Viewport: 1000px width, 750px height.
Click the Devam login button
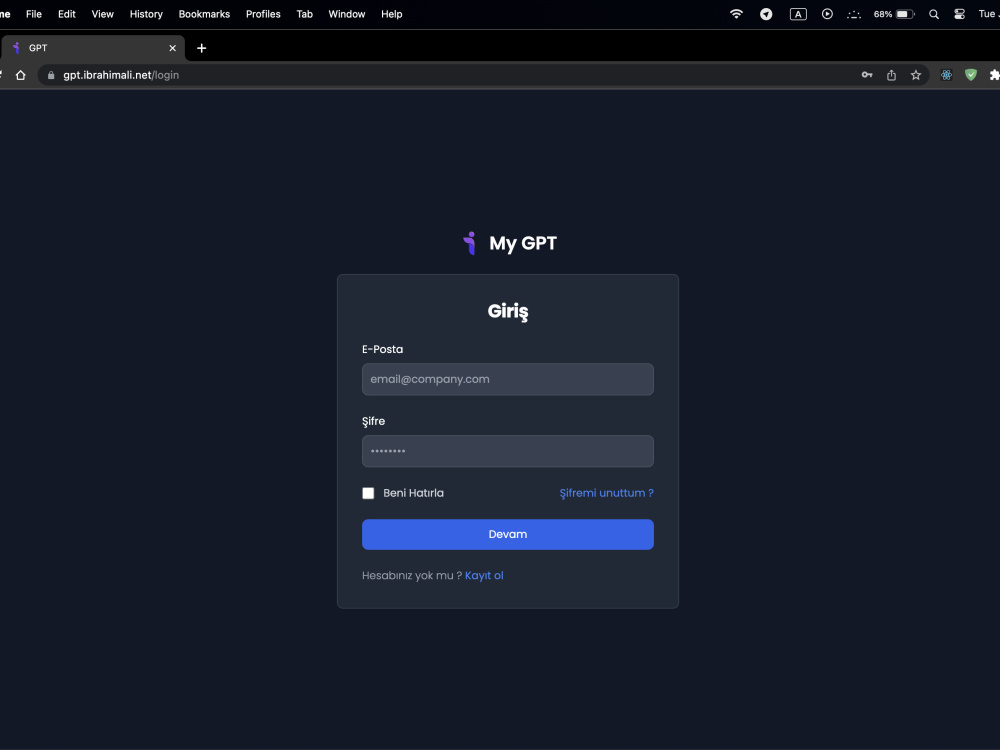pyautogui.click(x=507, y=534)
